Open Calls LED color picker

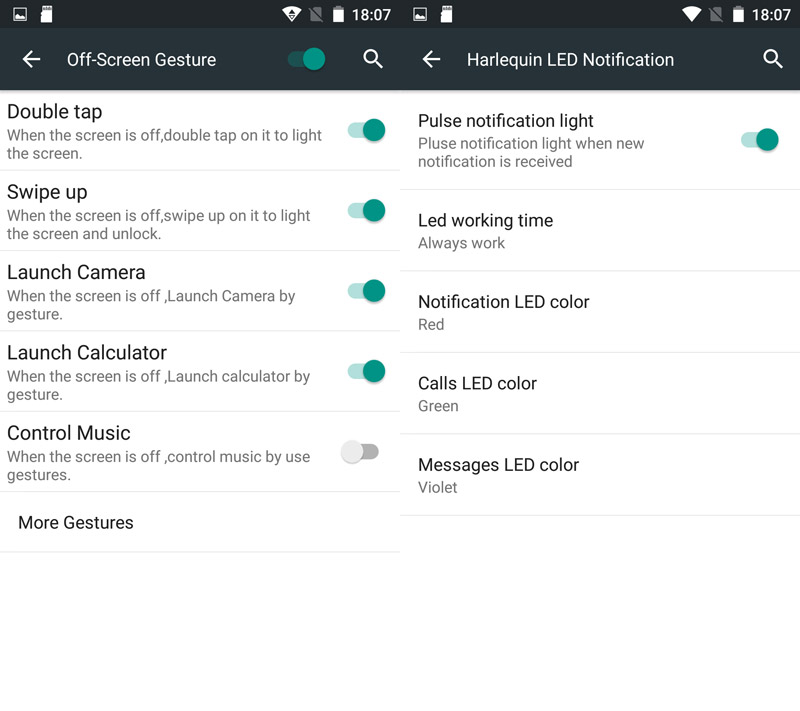pos(600,394)
